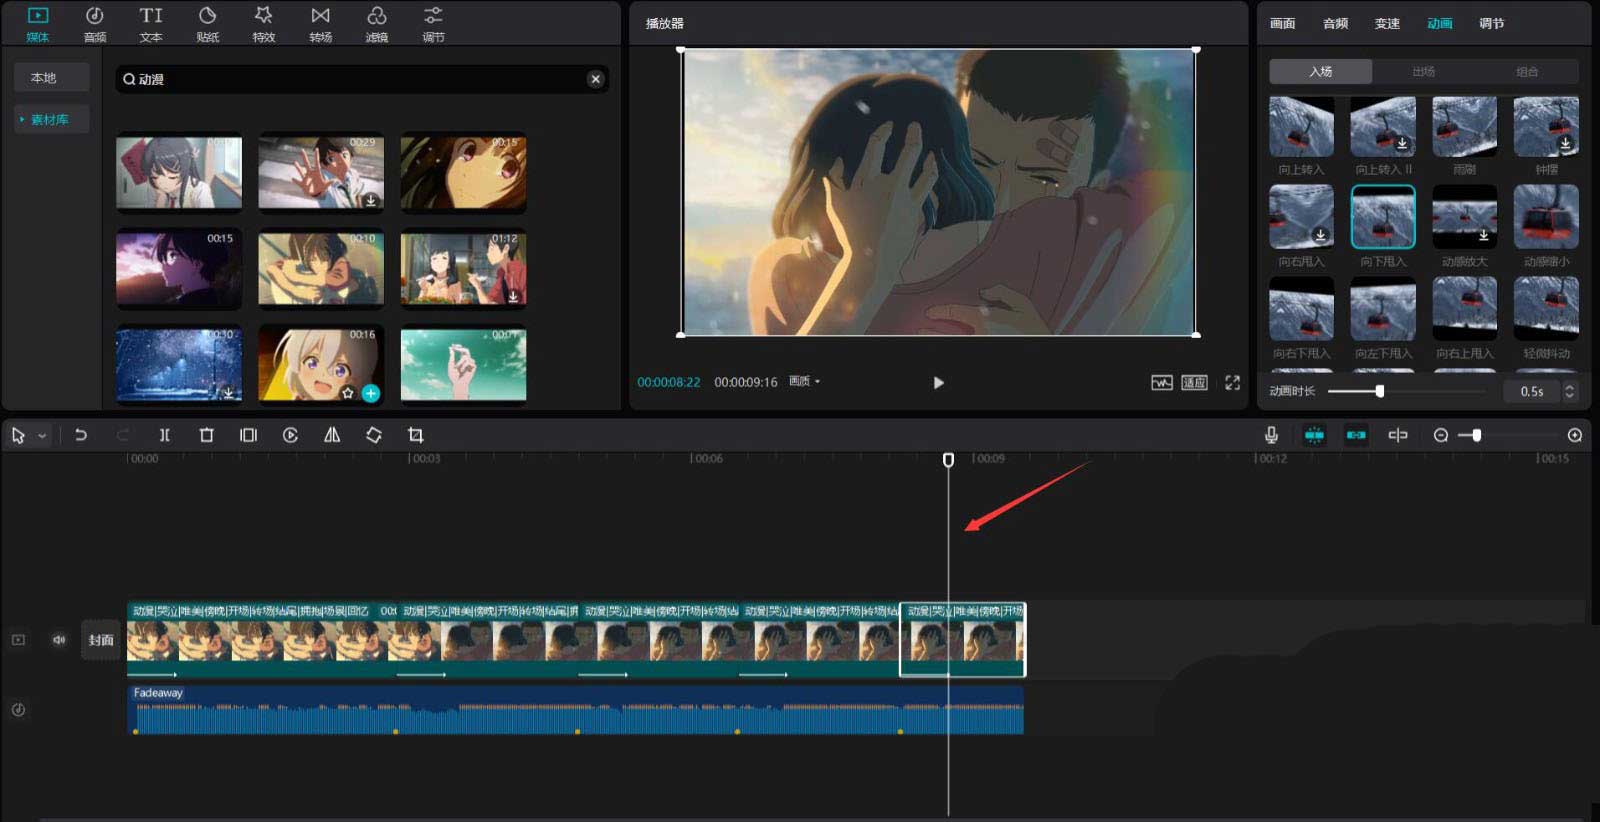Open the 滤镜 filters panel icon
Viewport: 1600px width, 822px height.
pyautogui.click(x=377, y=24)
